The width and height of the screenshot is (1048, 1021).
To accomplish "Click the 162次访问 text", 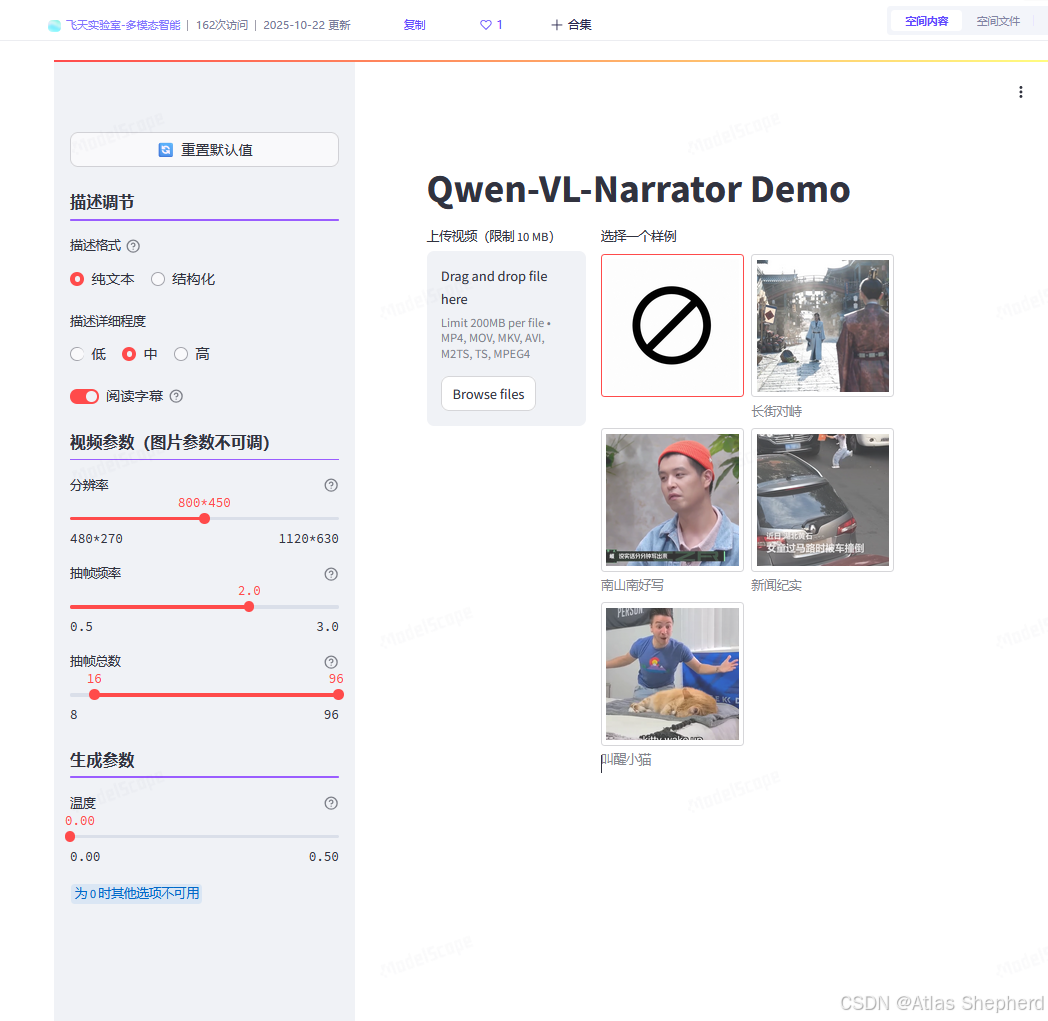I will (222, 25).
